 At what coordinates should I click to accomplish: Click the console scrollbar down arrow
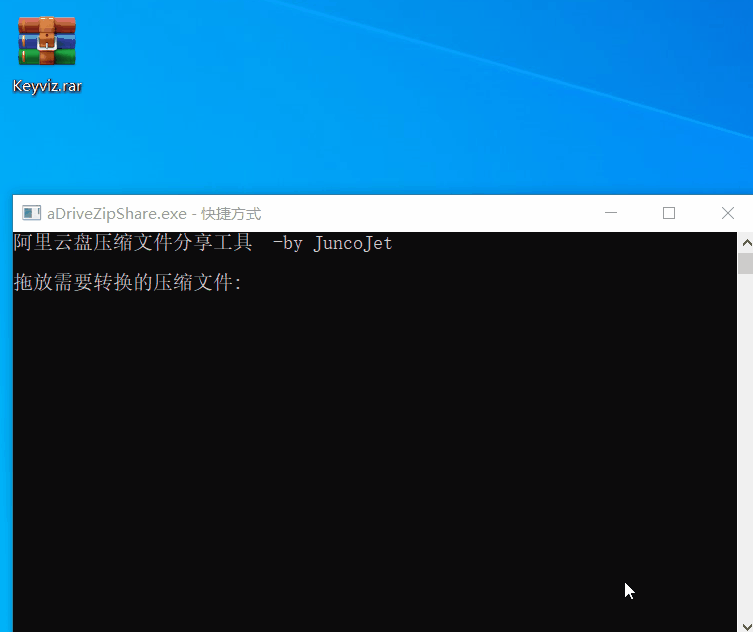tap(745, 625)
